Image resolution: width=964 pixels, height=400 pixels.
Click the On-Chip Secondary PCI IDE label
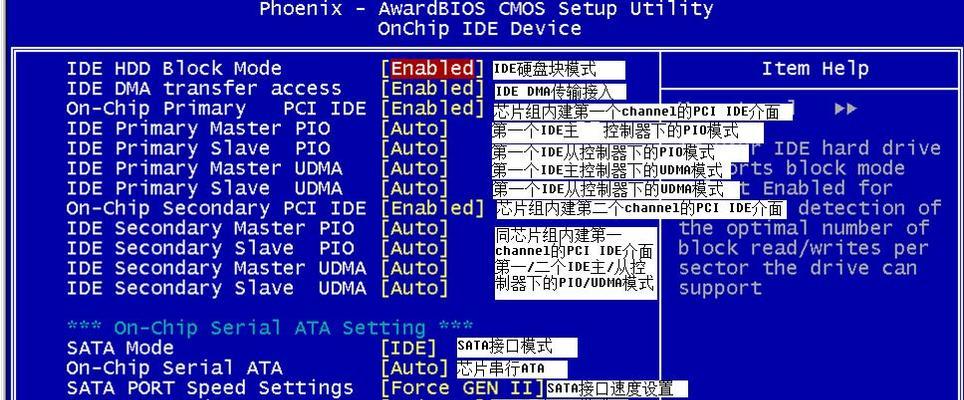[x=216, y=208]
